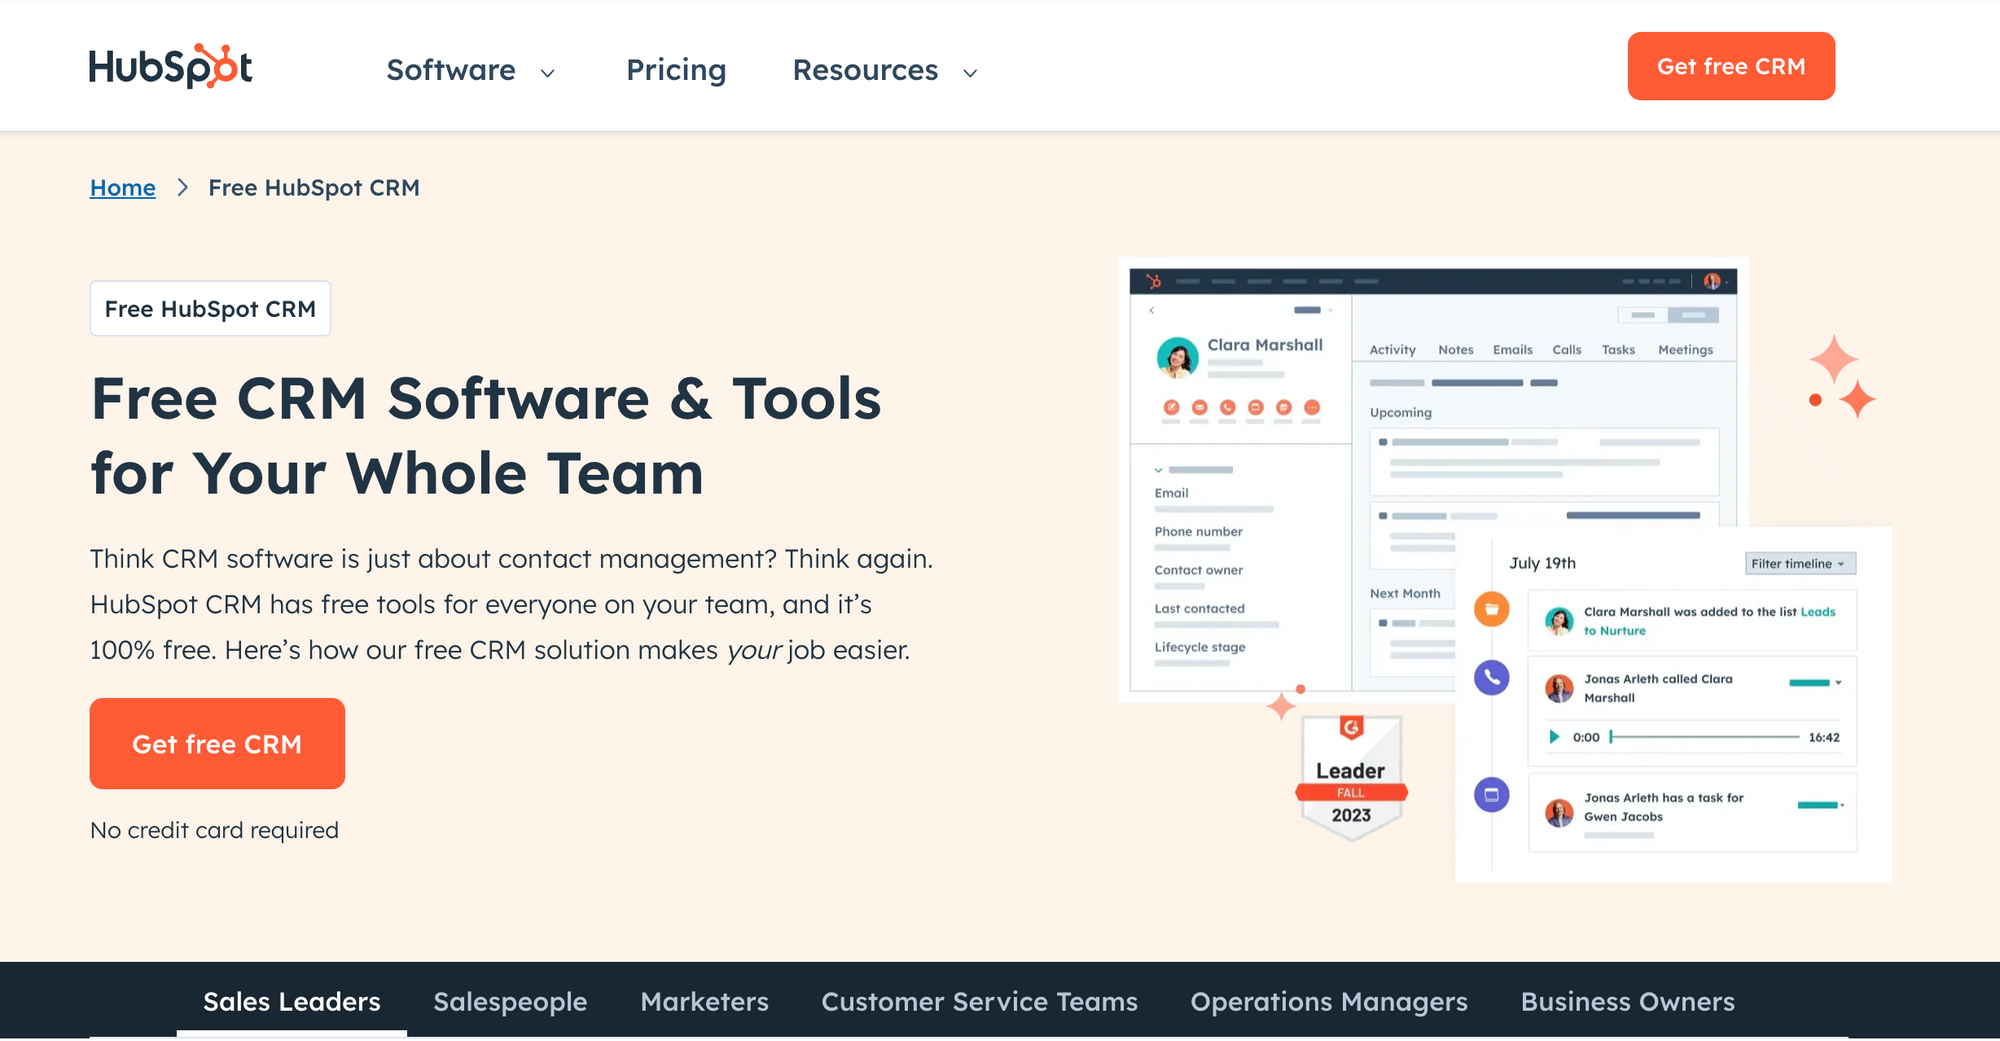This screenshot has width=2000, height=1041.
Task: Click the Free HubSpot CRM badge label
Action: tap(210, 309)
